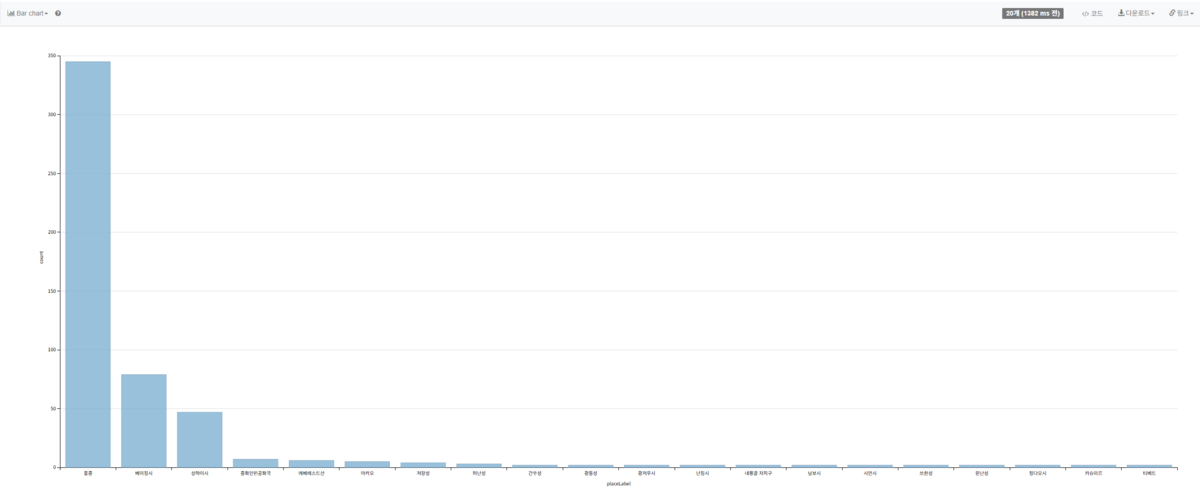Click the small 중화인민공화국 bar
The width and height of the screenshot is (1200, 491).
click(256, 463)
